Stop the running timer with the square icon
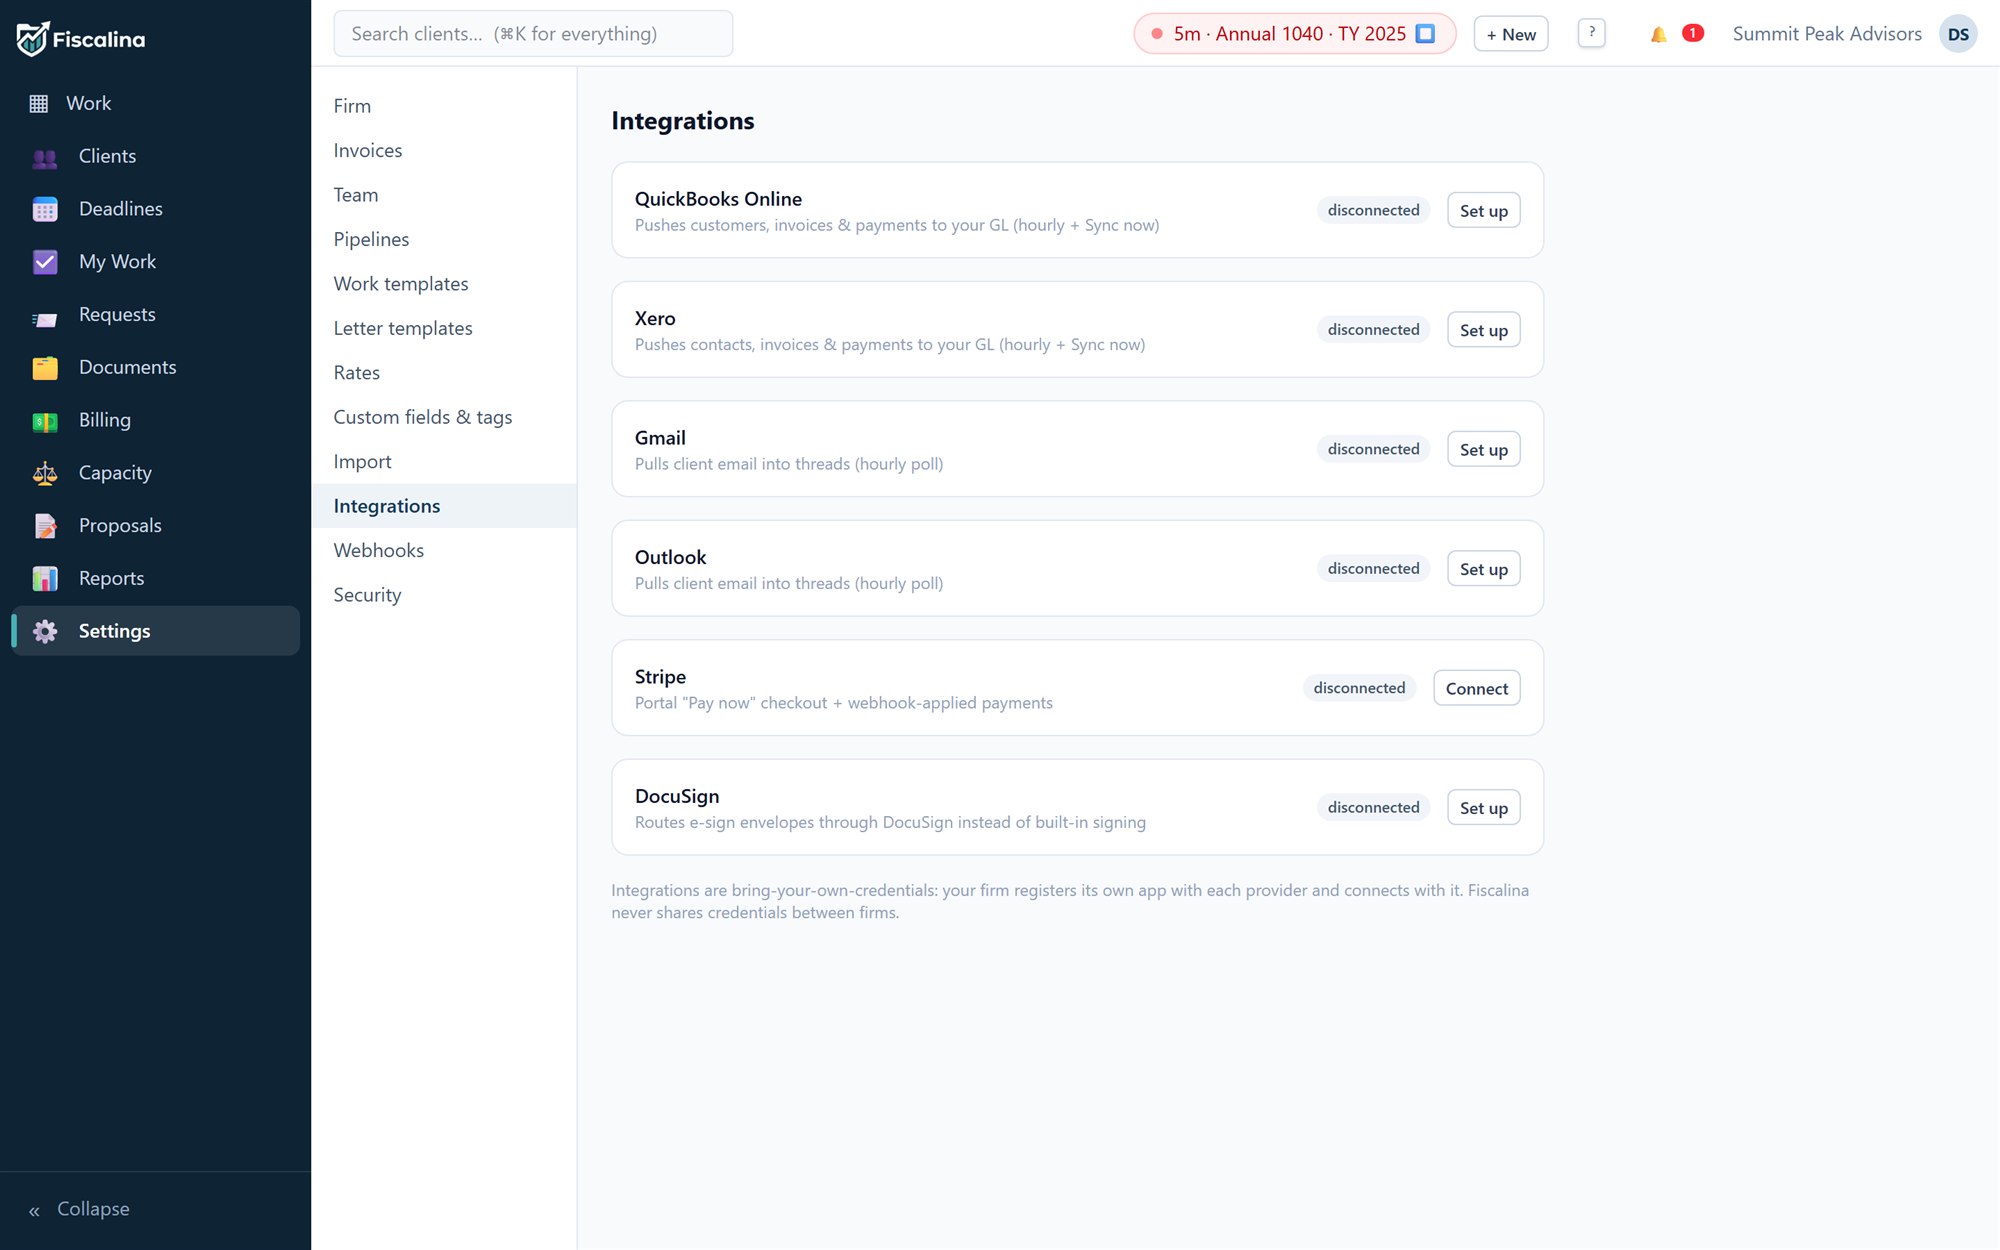 point(1425,34)
